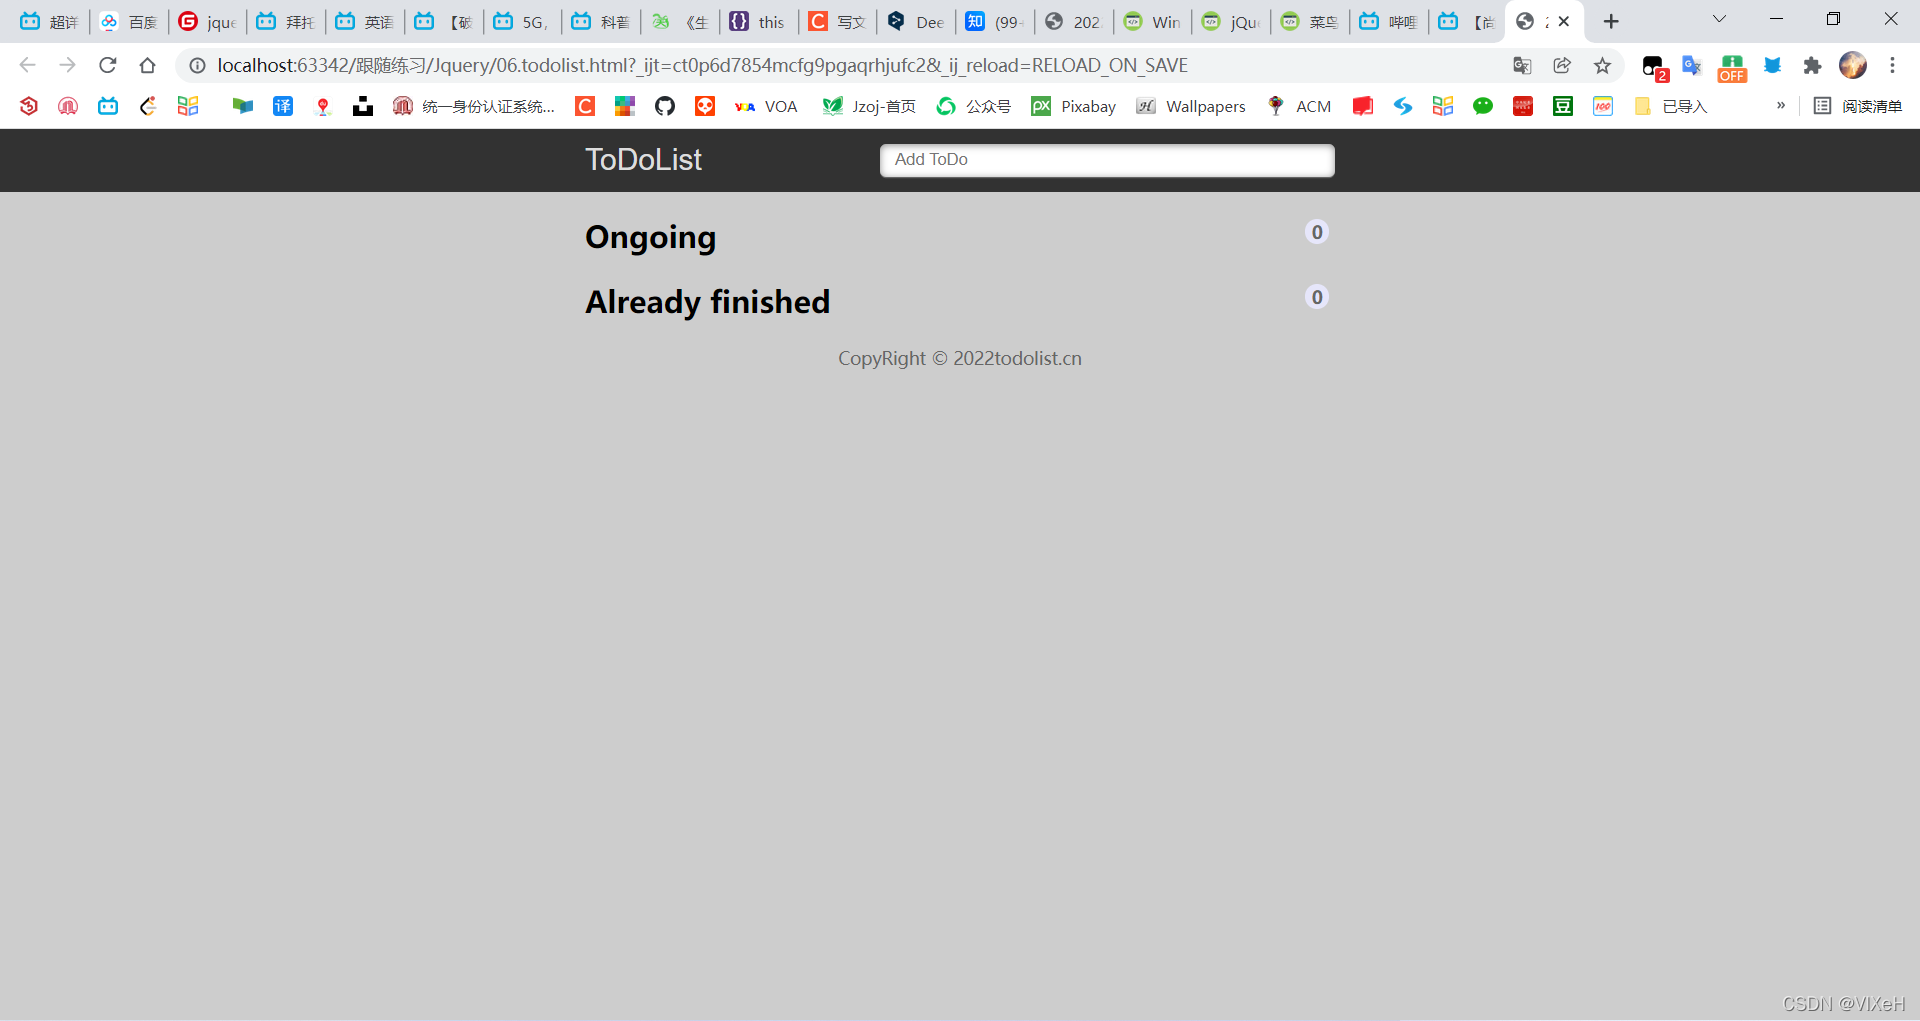Viewport: 1920px width, 1021px height.
Task: Open the ACM bookmark
Action: pyautogui.click(x=1299, y=106)
